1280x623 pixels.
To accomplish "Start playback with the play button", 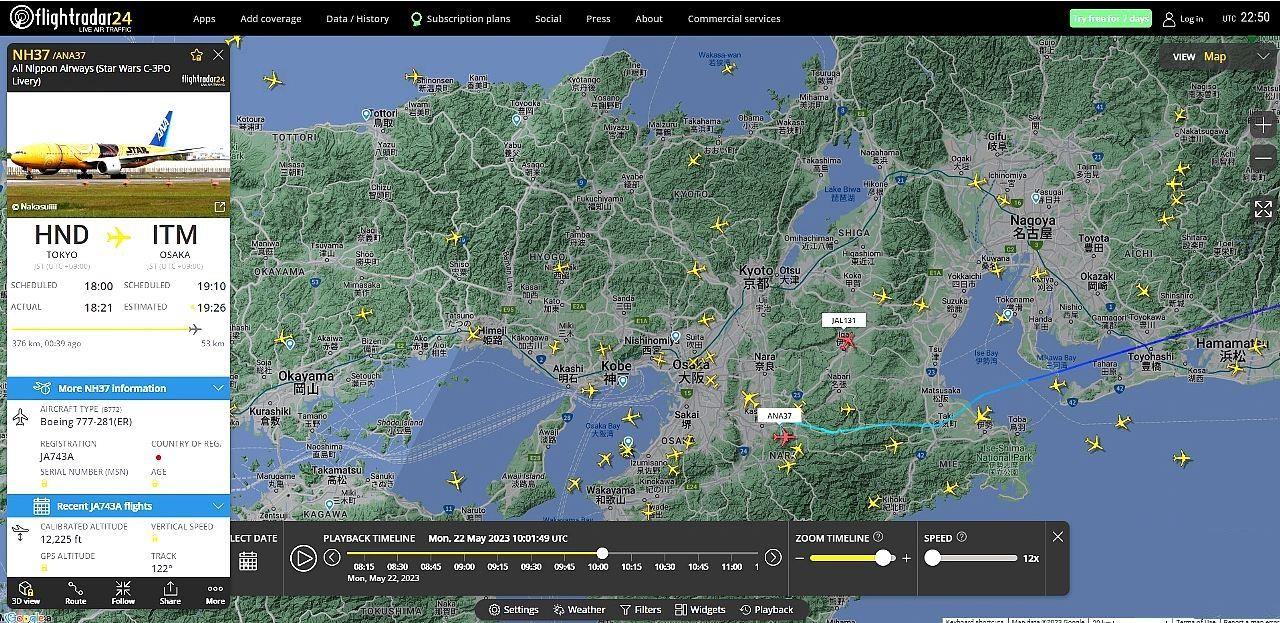I will 303,558.
